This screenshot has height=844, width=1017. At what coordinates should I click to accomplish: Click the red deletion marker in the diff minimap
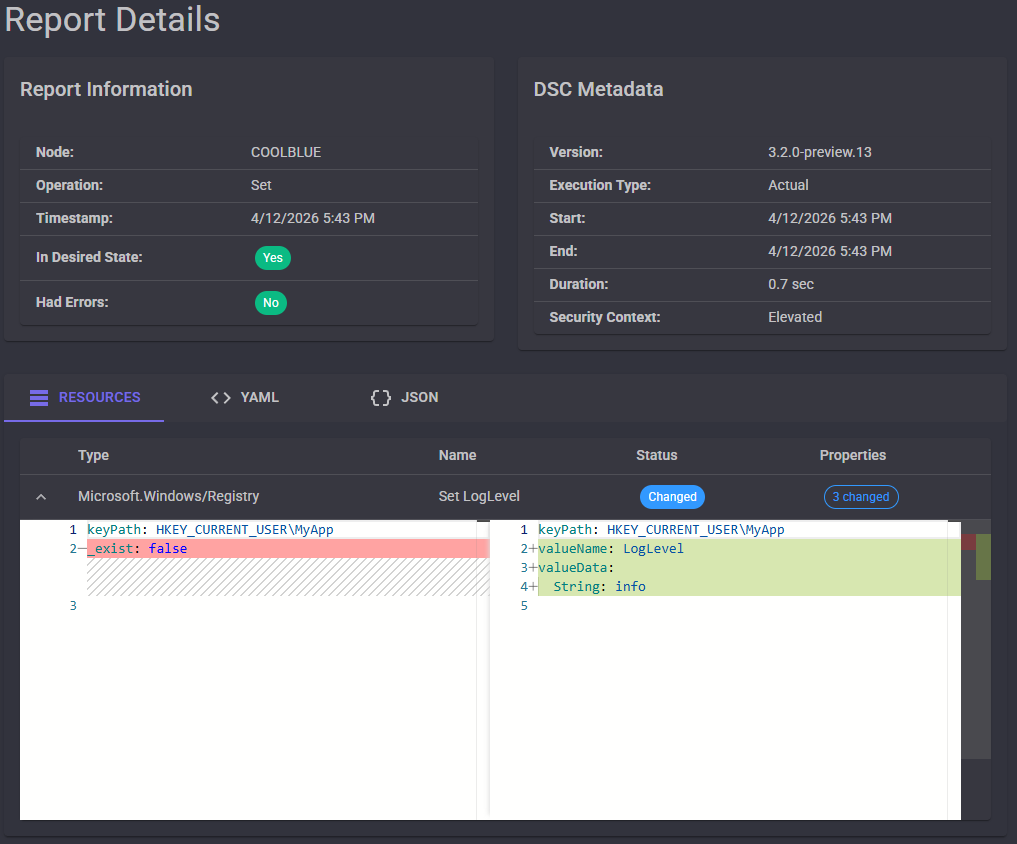point(969,543)
